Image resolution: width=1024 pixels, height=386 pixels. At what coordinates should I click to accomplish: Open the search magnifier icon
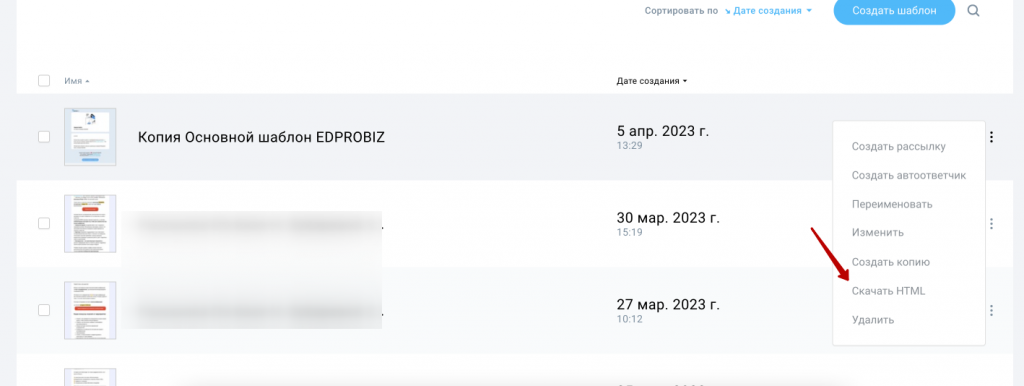tap(973, 10)
